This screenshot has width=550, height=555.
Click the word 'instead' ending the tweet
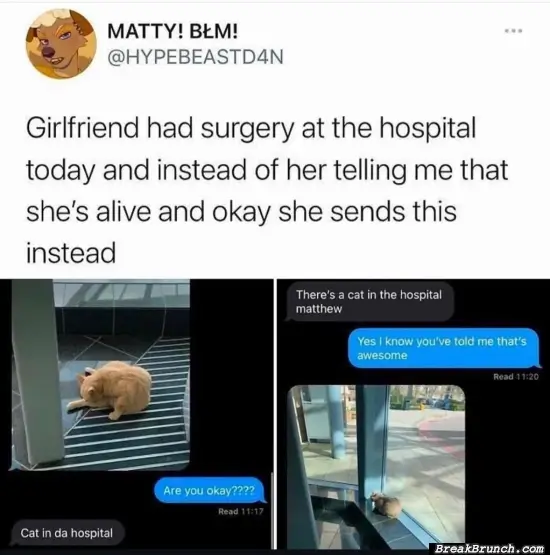(x=71, y=253)
